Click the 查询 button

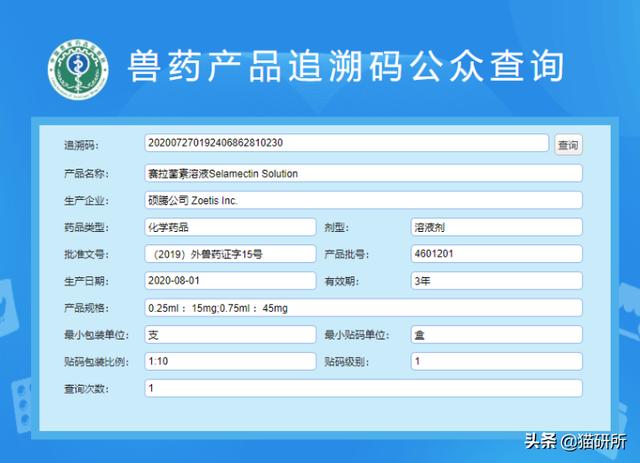(x=568, y=145)
